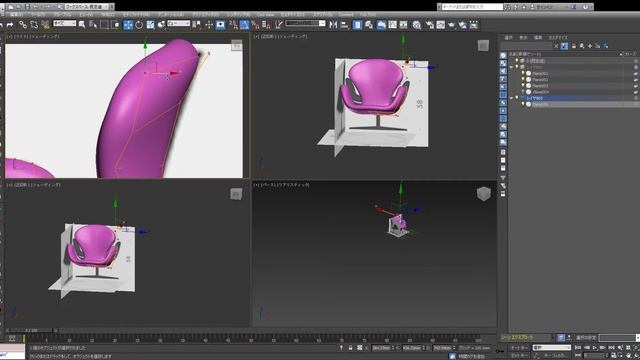Click the Go to Start playback button
The height and width of the screenshot is (360, 640).
578,347
